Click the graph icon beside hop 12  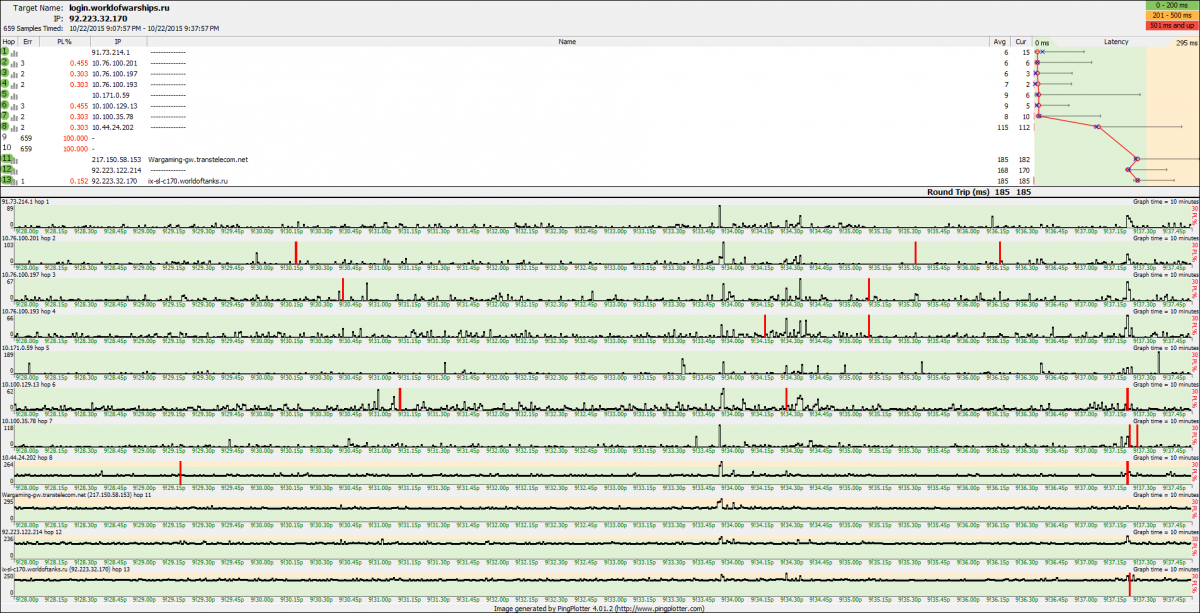tap(16, 170)
